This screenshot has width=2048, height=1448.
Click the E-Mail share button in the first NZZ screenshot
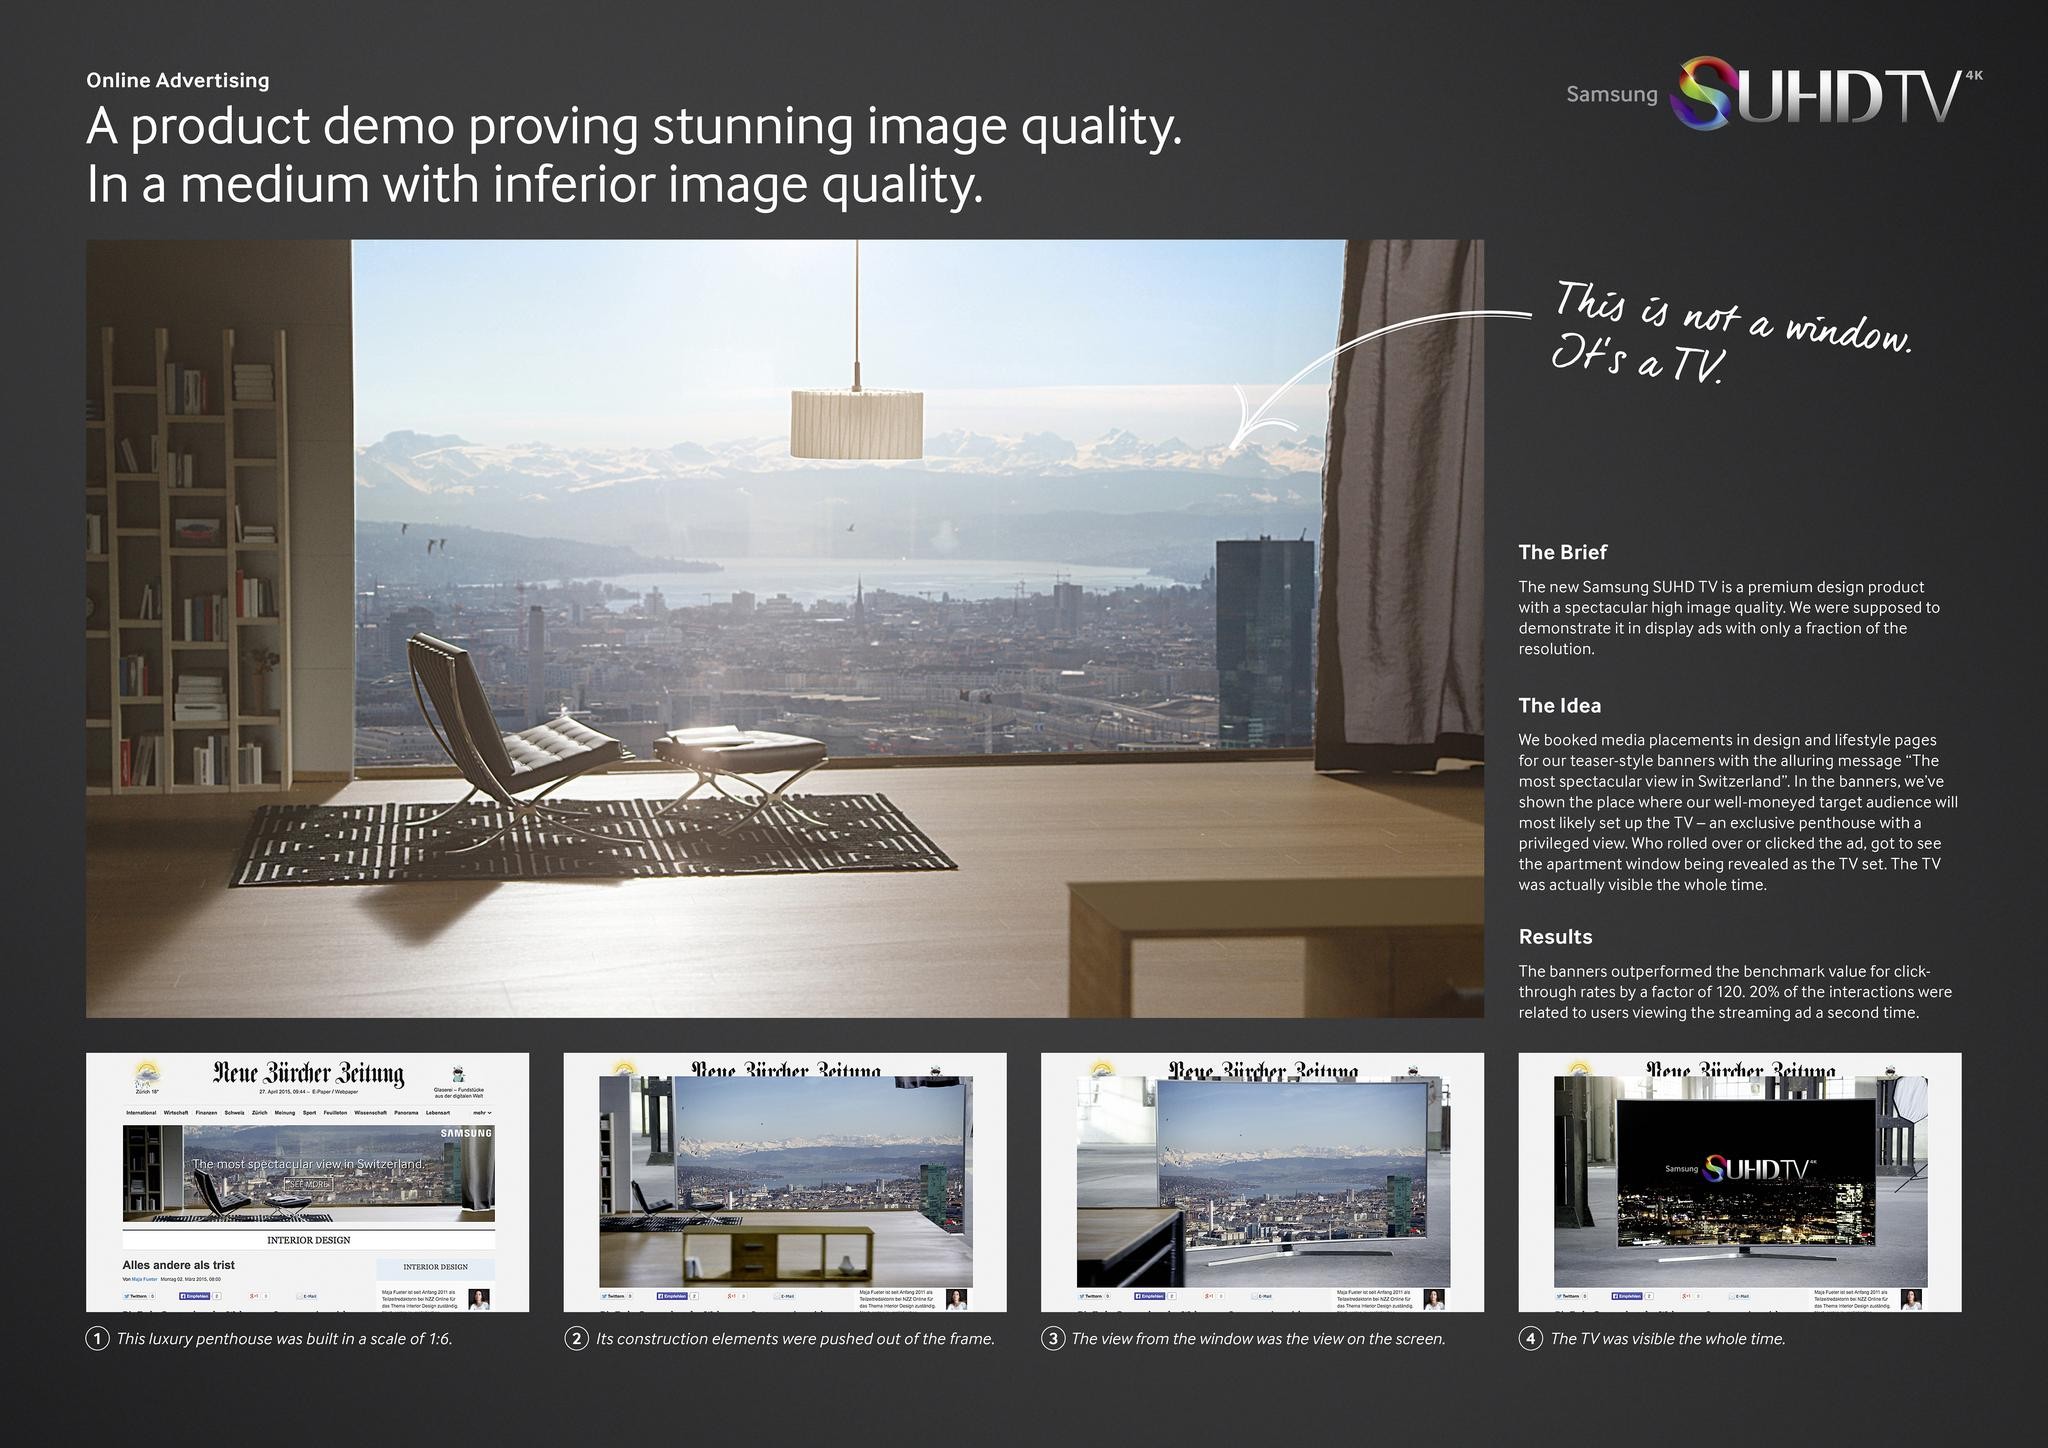point(306,1296)
